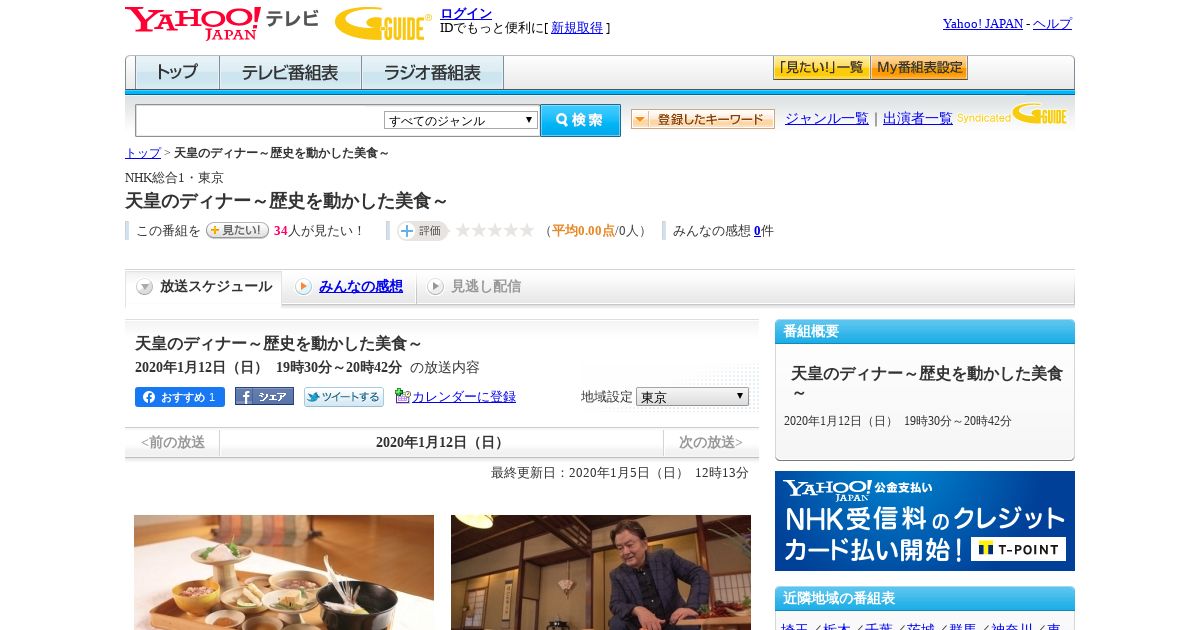Click the NHK受信料 クレジットカード払い banner

pyautogui.click(x=925, y=521)
